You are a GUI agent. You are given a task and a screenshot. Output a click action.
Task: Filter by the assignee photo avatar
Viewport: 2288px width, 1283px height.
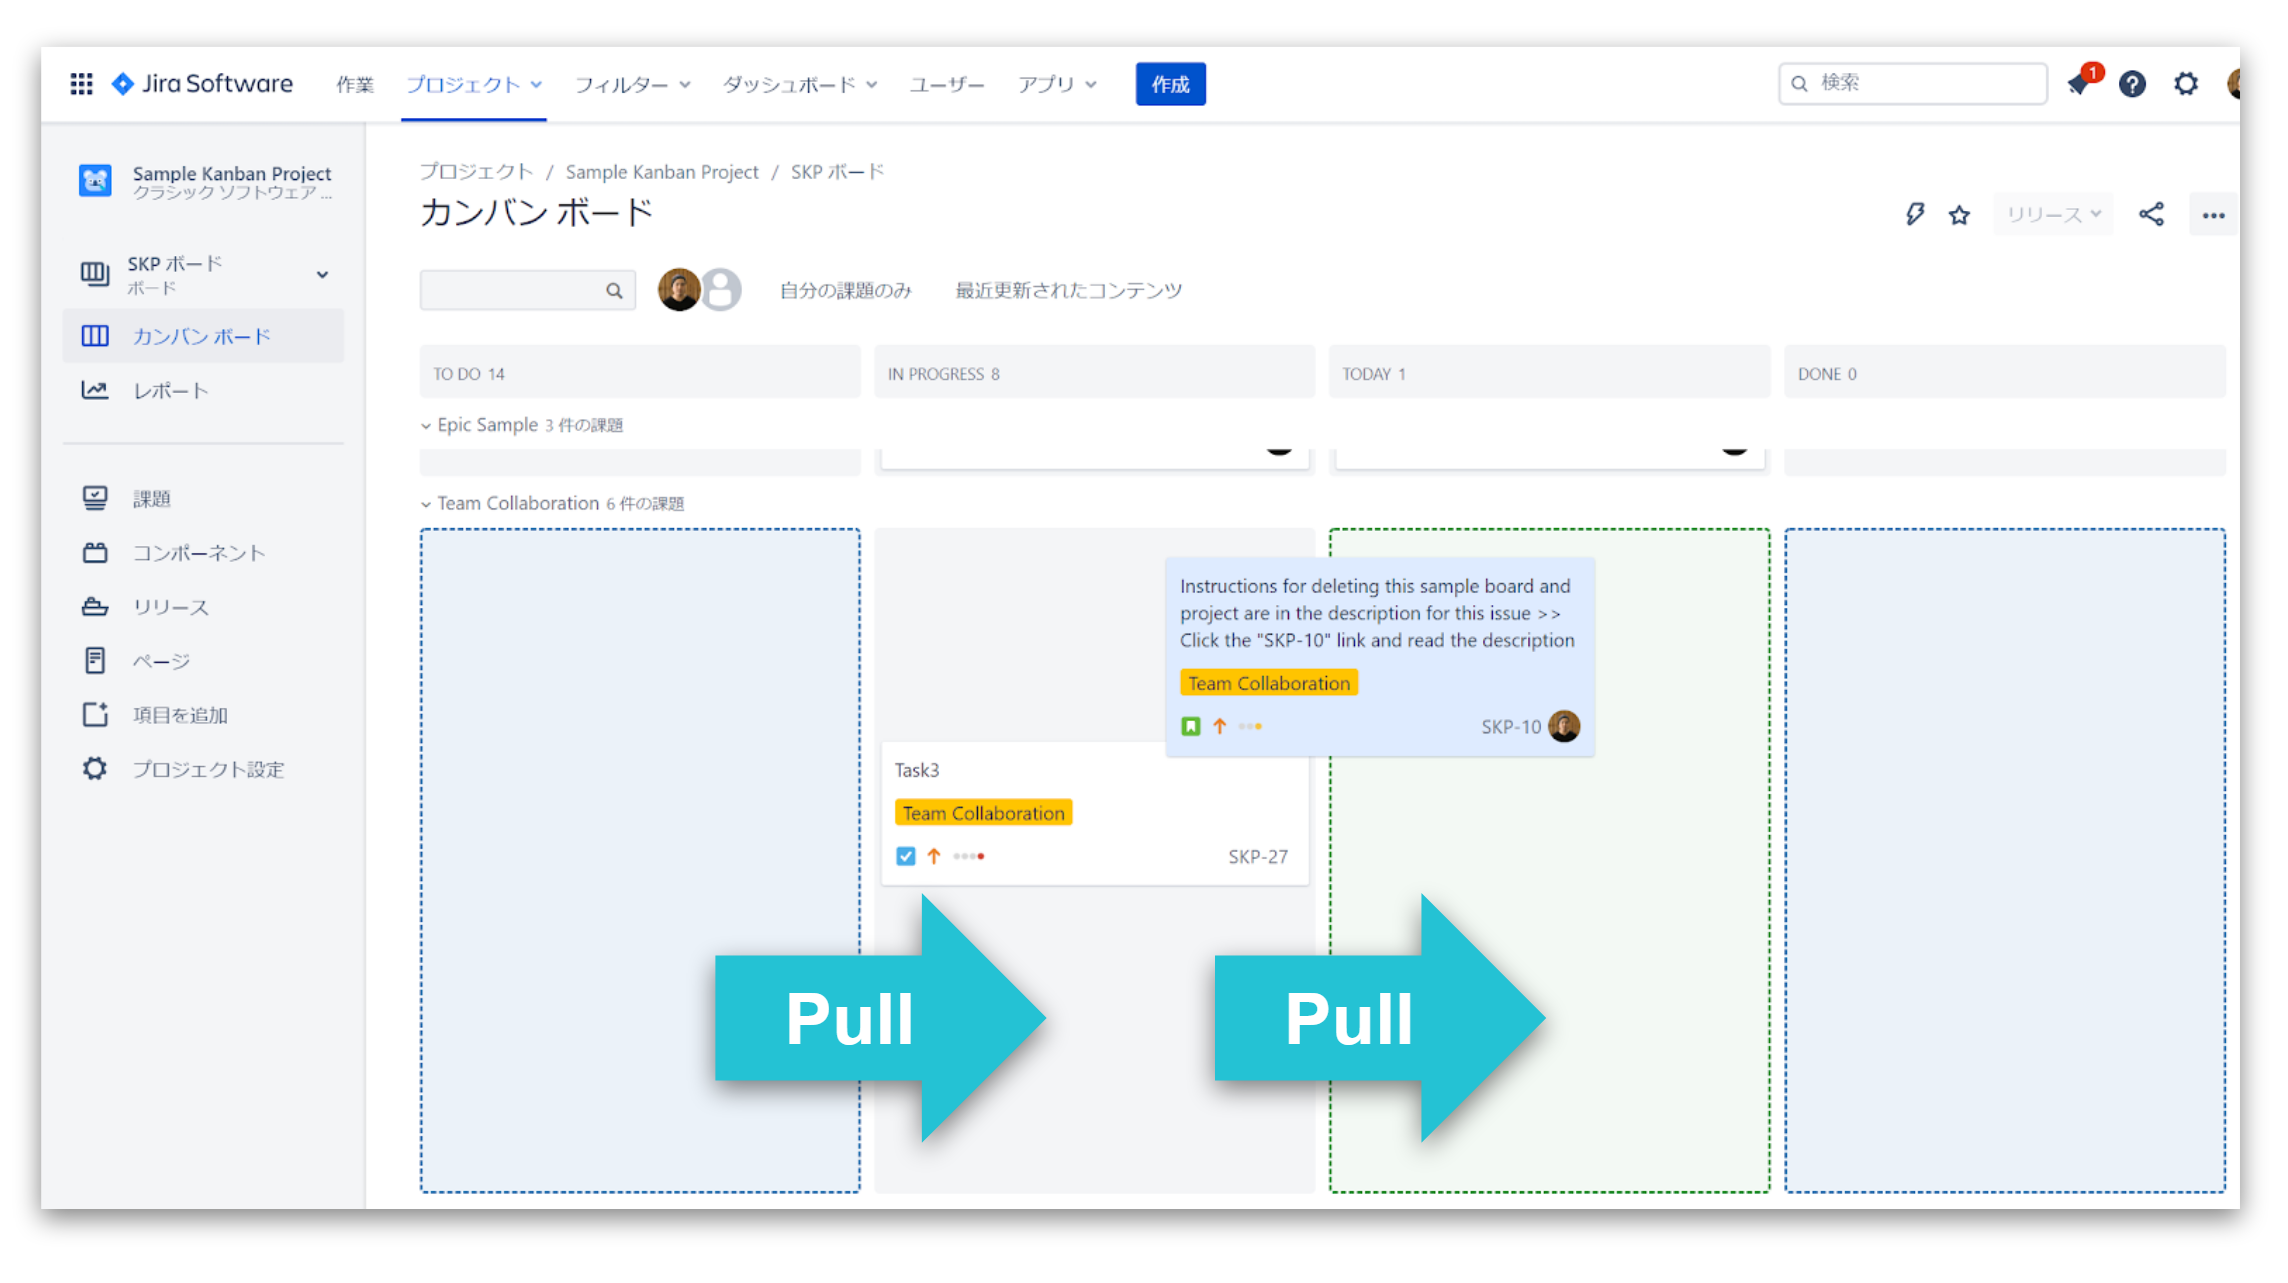tap(678, 290)
